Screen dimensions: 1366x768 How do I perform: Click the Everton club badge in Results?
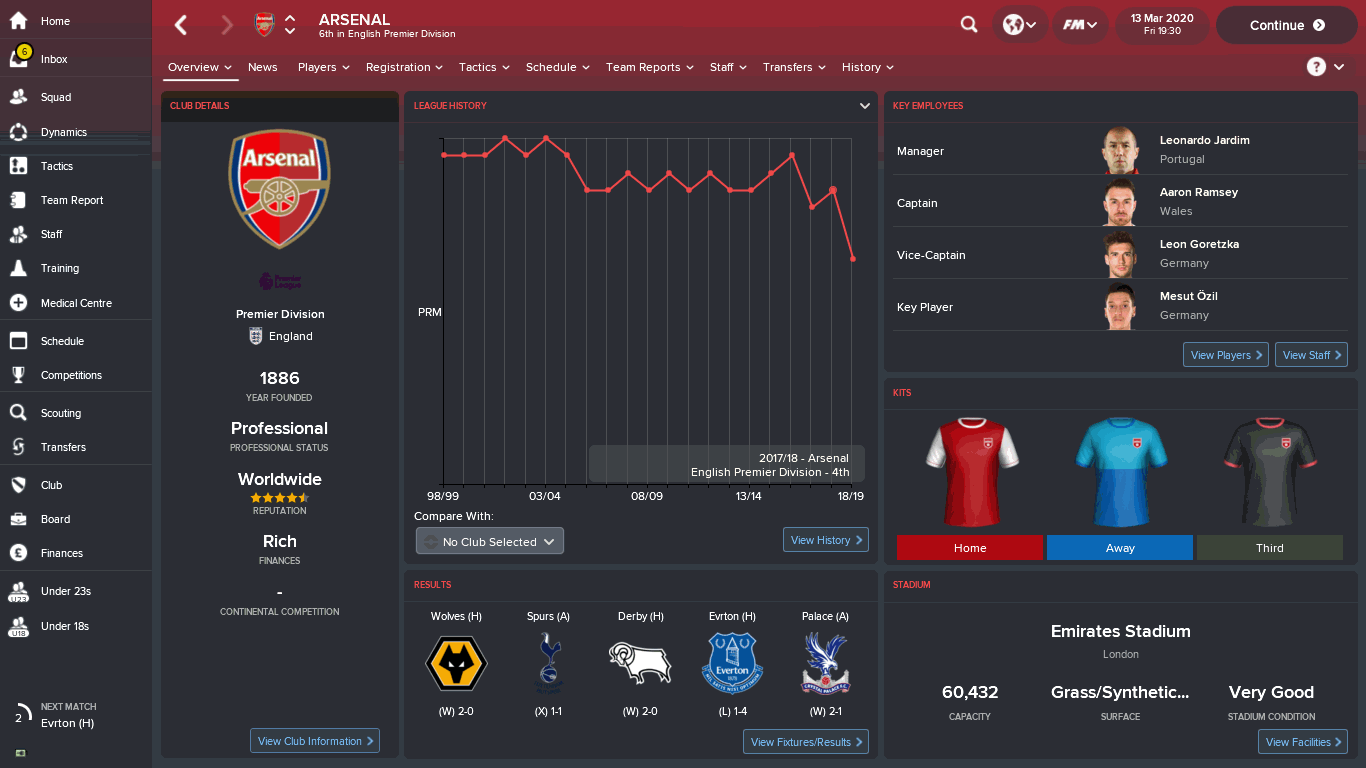[x=732, y=663]
